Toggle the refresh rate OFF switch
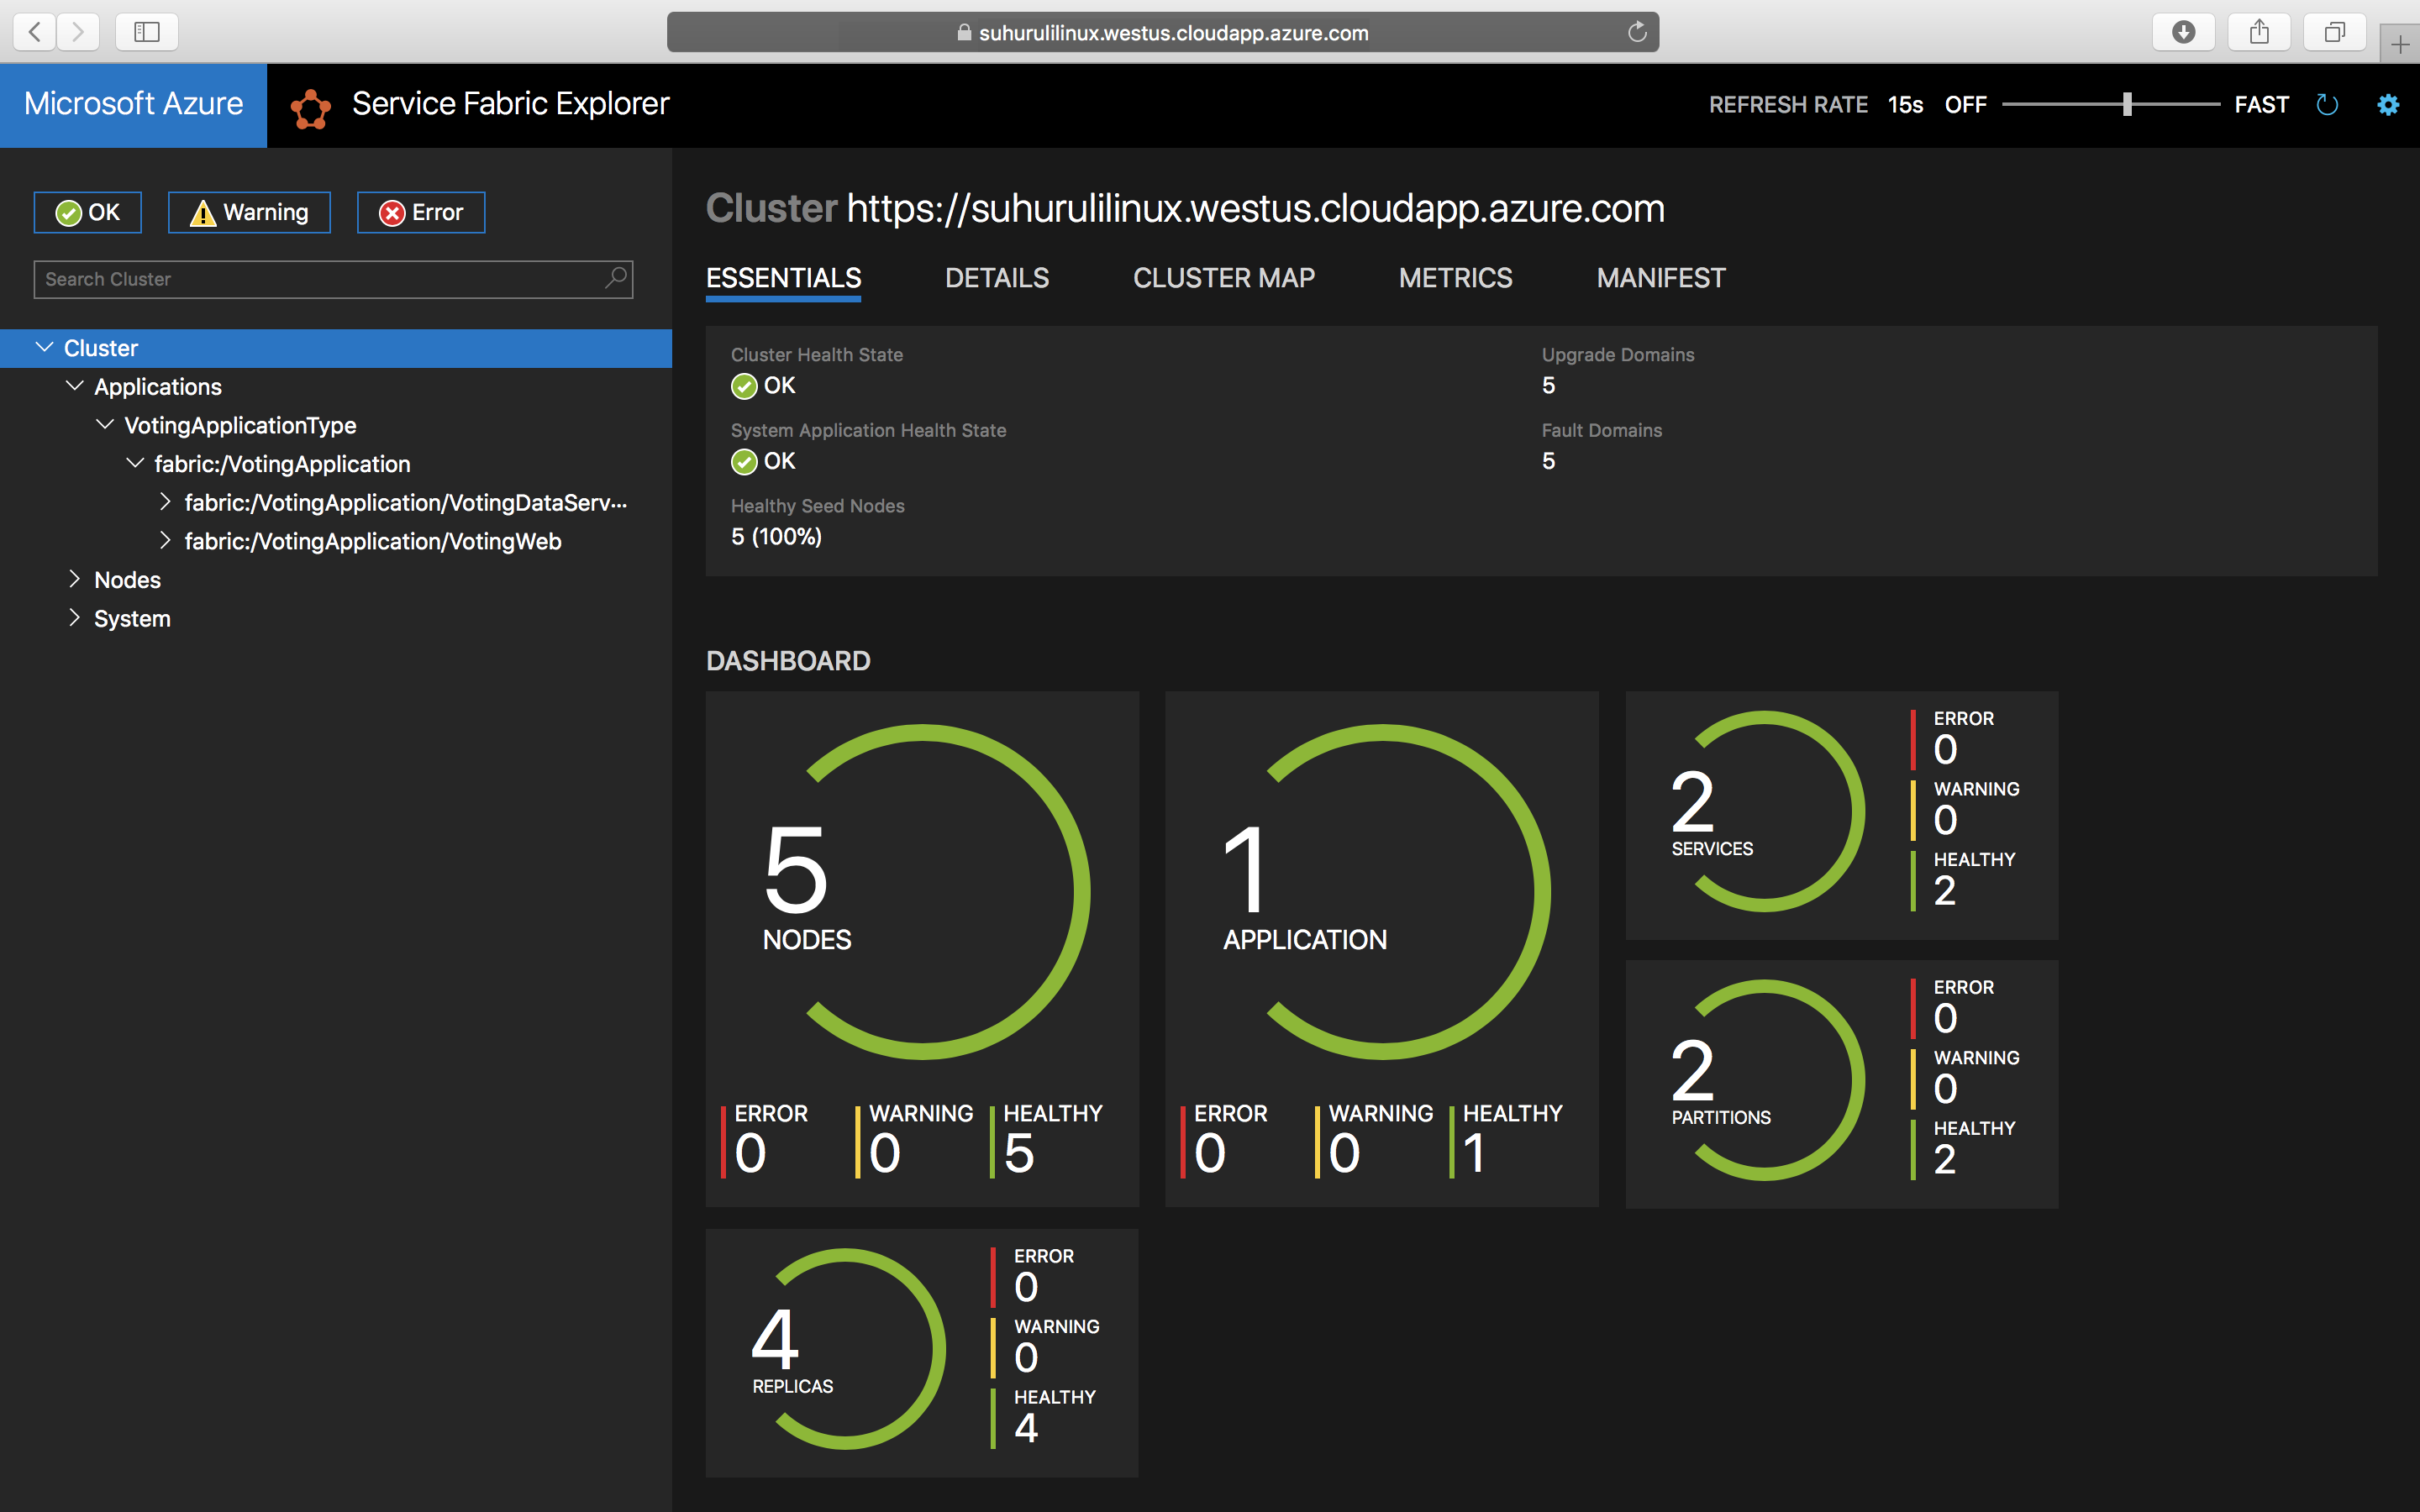The width and height of the screenshot is (2420, 1512). pyautogui.click(x=1964, y=104)
